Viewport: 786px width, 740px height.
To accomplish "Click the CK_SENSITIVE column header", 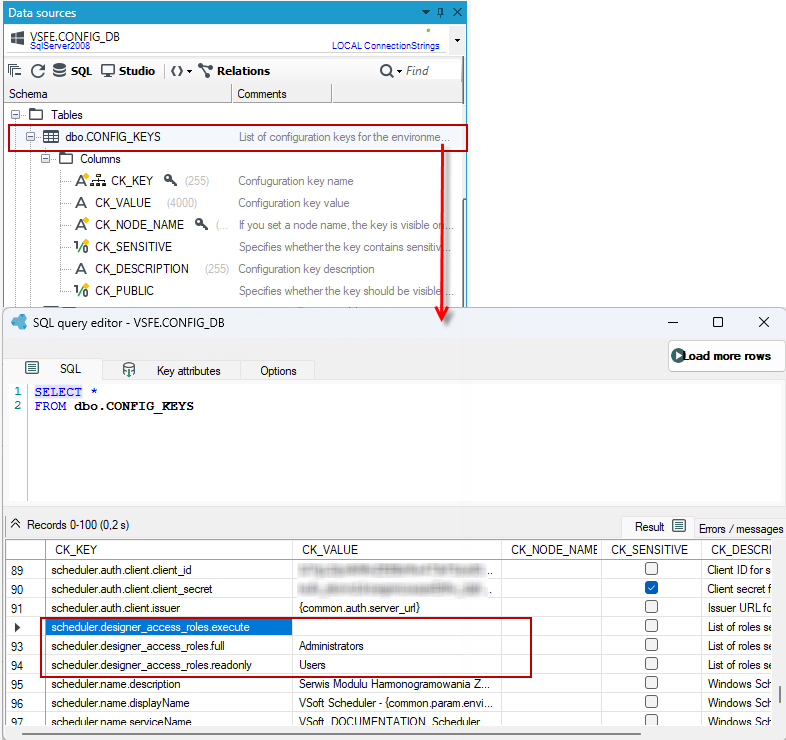I will tap(651, 550).
